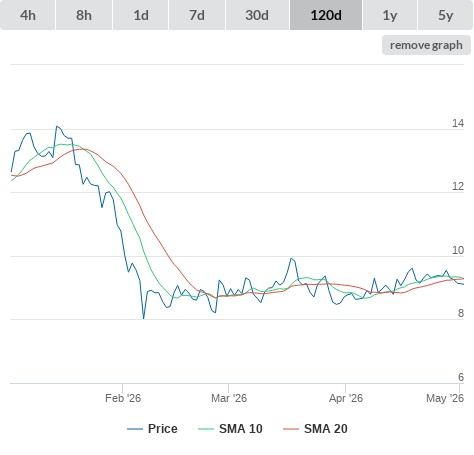Screen dimensions: 474x455
Task: Click the active 120d range tab
Action: 326,15
